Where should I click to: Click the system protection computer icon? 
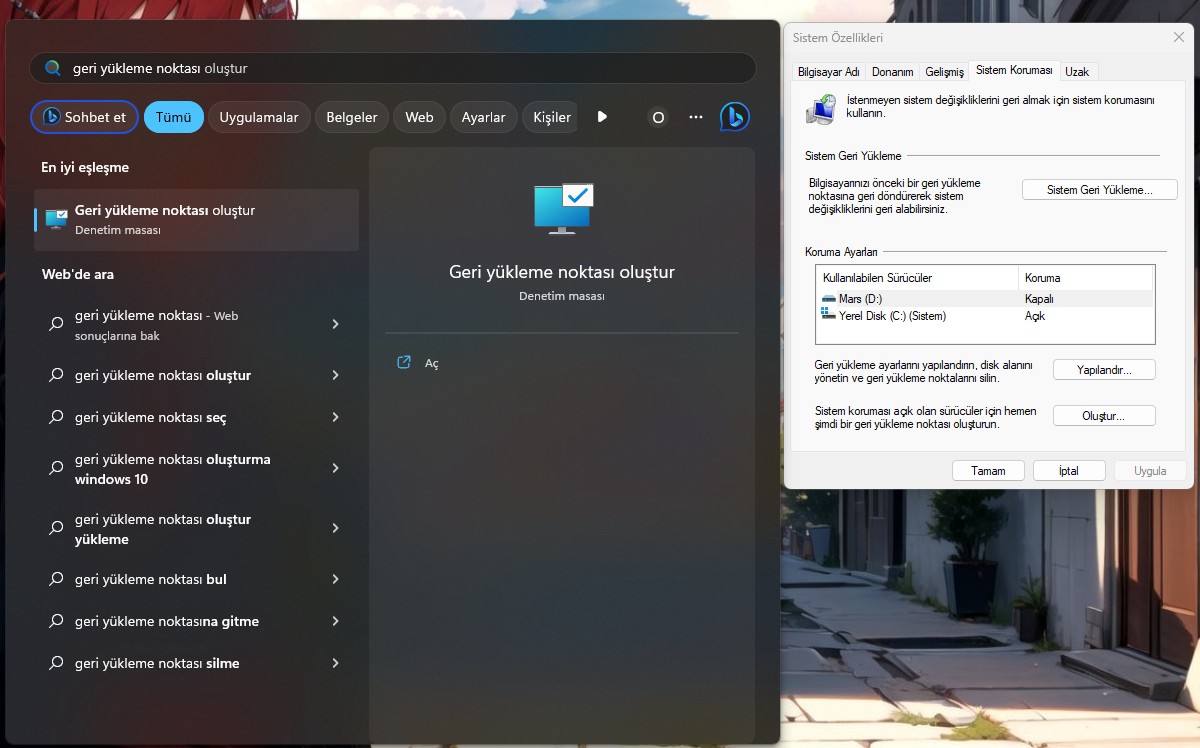821,110
